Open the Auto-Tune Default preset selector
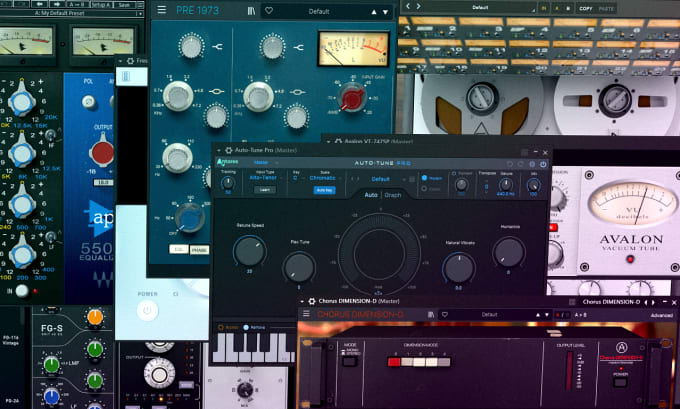Viewport: 680px width, 409px height. point(381,179)
